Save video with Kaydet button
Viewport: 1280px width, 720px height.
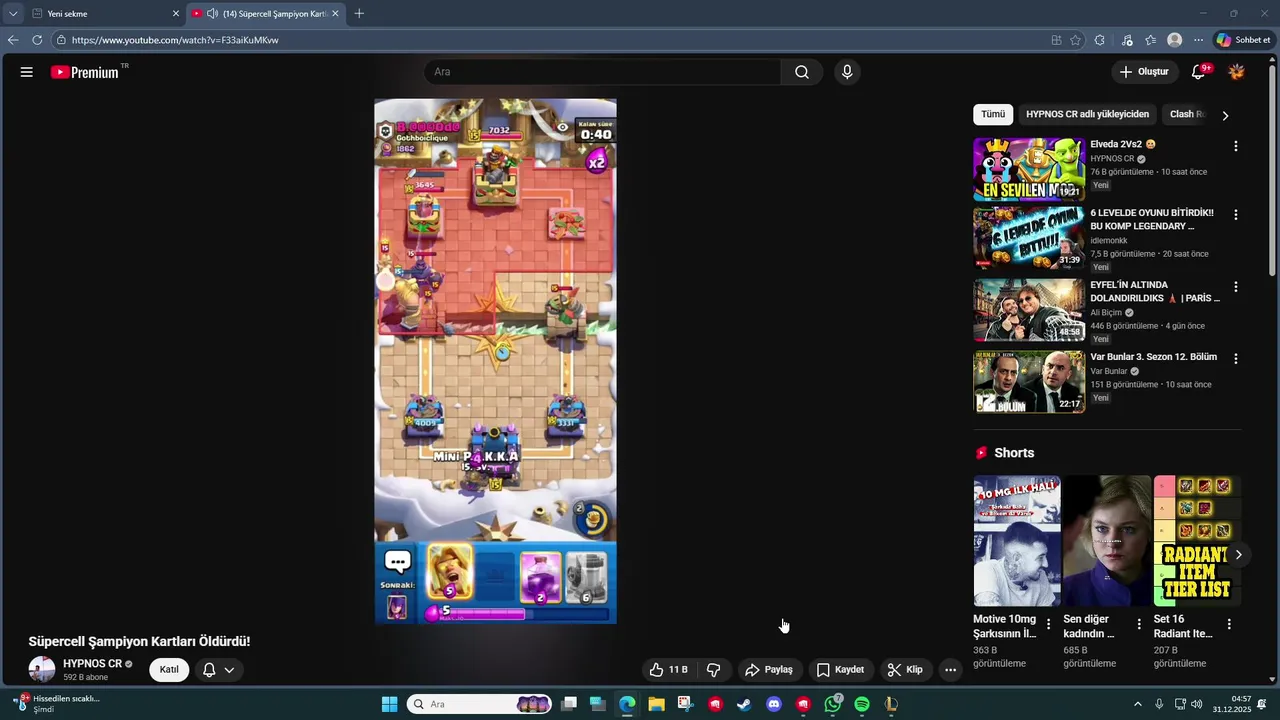(x=840, y=670)
